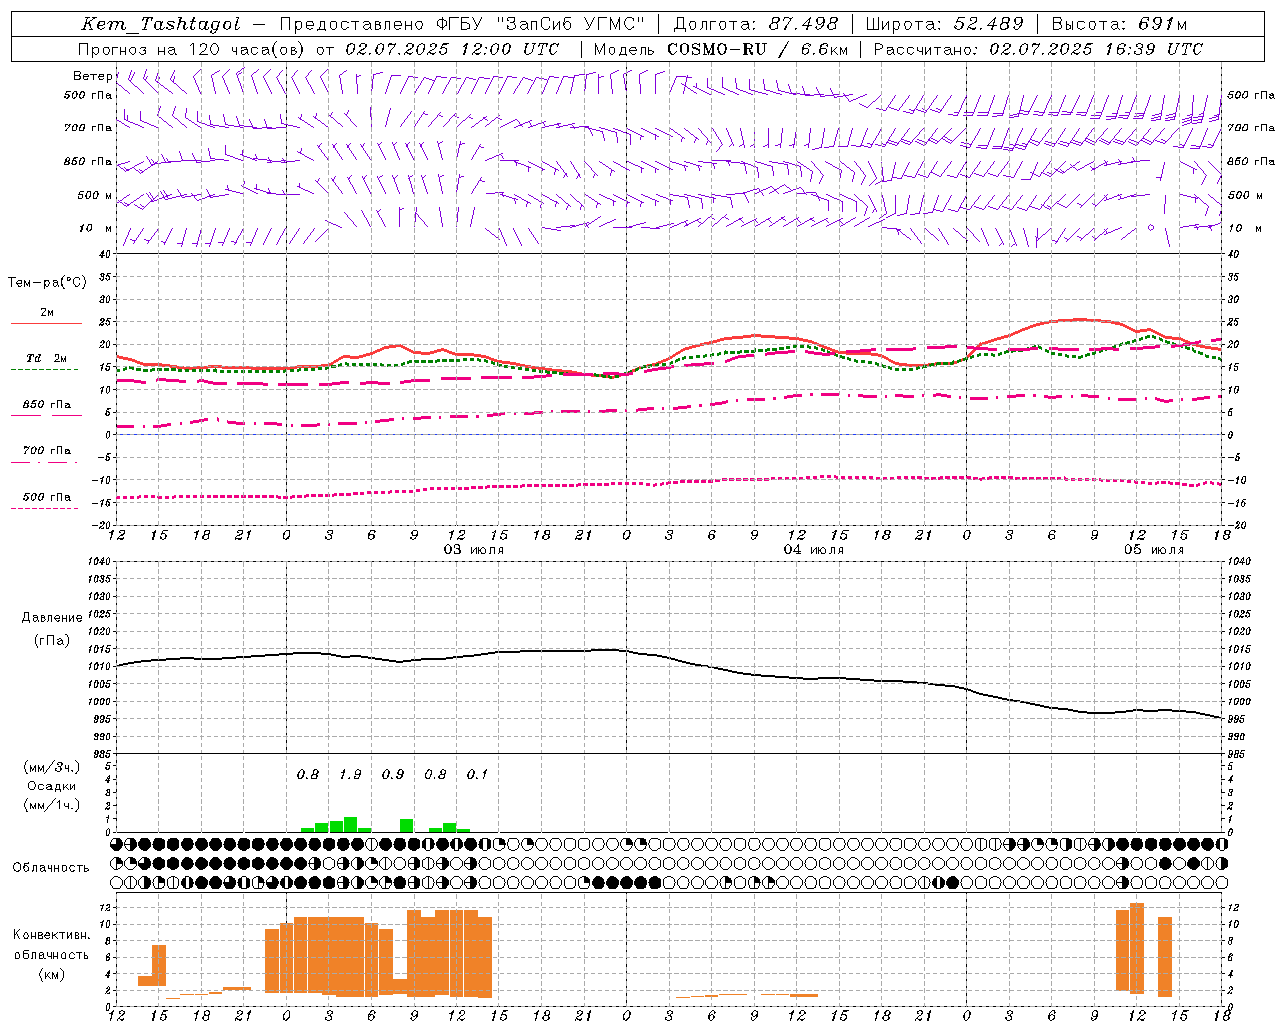Image resolution: width=1280 pixels, height=1024 pixels.
Task: Click the dotted line under temperature 500 гПа legend
Action: point(44,508)
